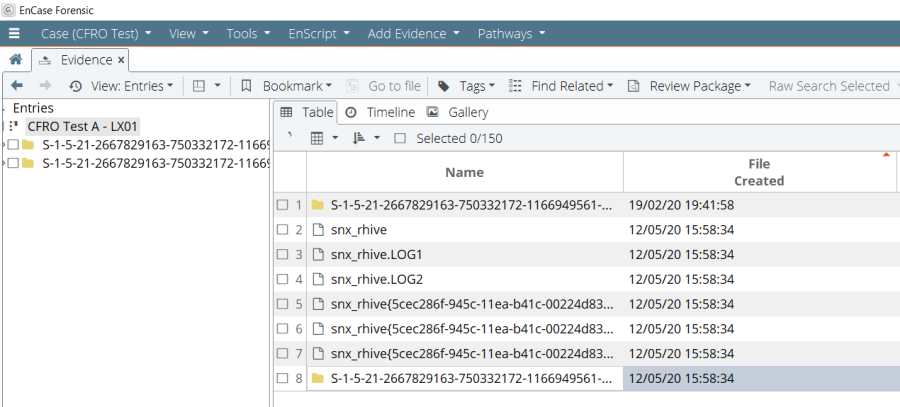Screen dimensions: 900x407
Task: Select CFRO Test A - LX01 entry
Action: coord(83,126)
